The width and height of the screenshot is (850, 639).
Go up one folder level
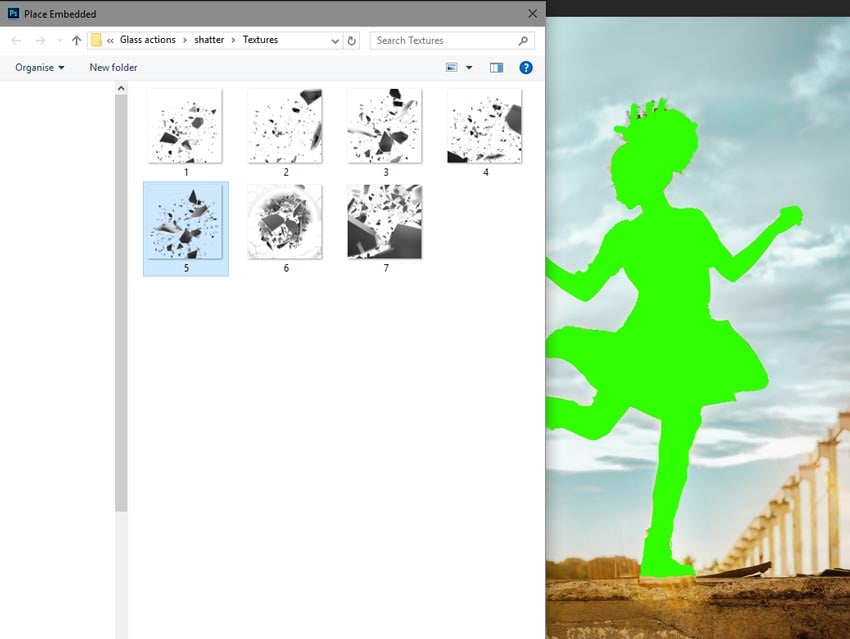click(76, 40)
